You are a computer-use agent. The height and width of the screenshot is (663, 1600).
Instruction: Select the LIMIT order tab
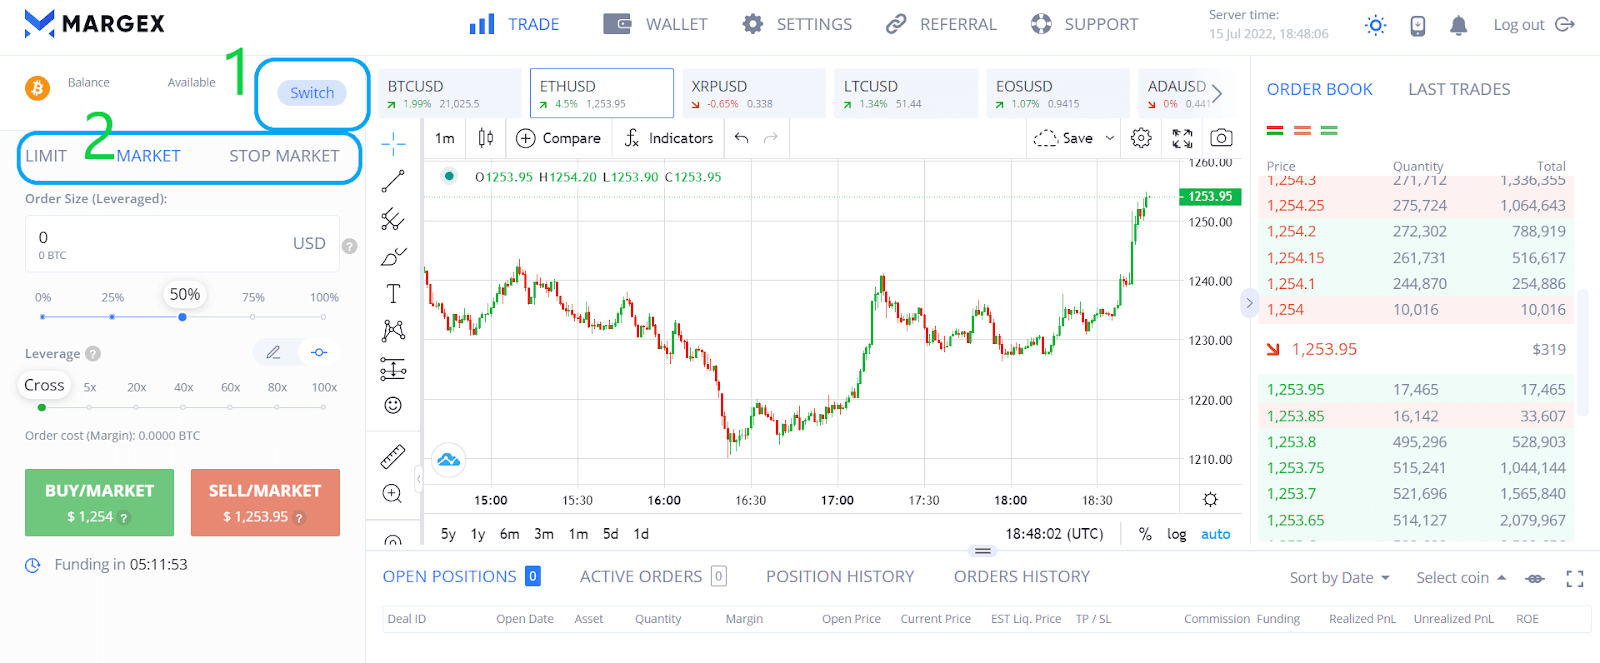pyautogui.click(x=46, y=156)
